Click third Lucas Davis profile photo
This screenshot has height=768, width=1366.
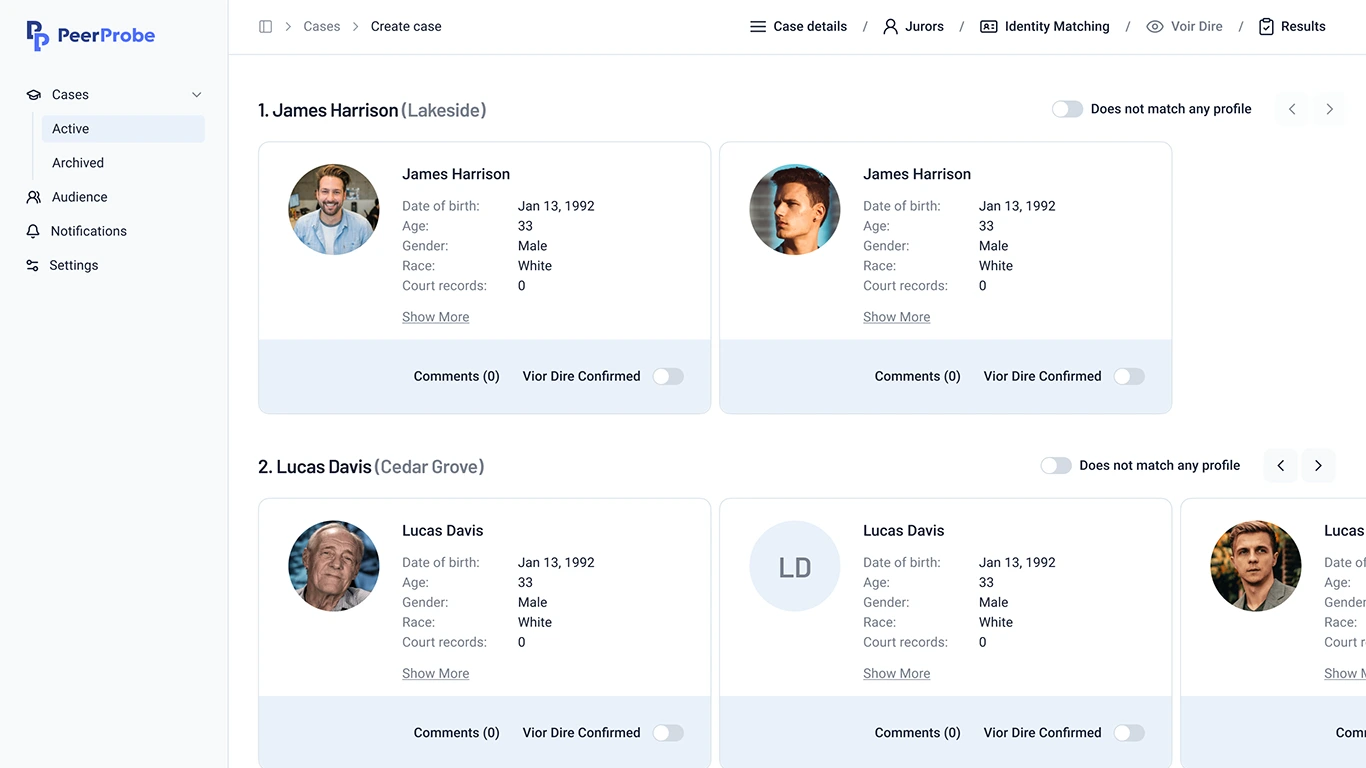click(x=1256, y=566)
